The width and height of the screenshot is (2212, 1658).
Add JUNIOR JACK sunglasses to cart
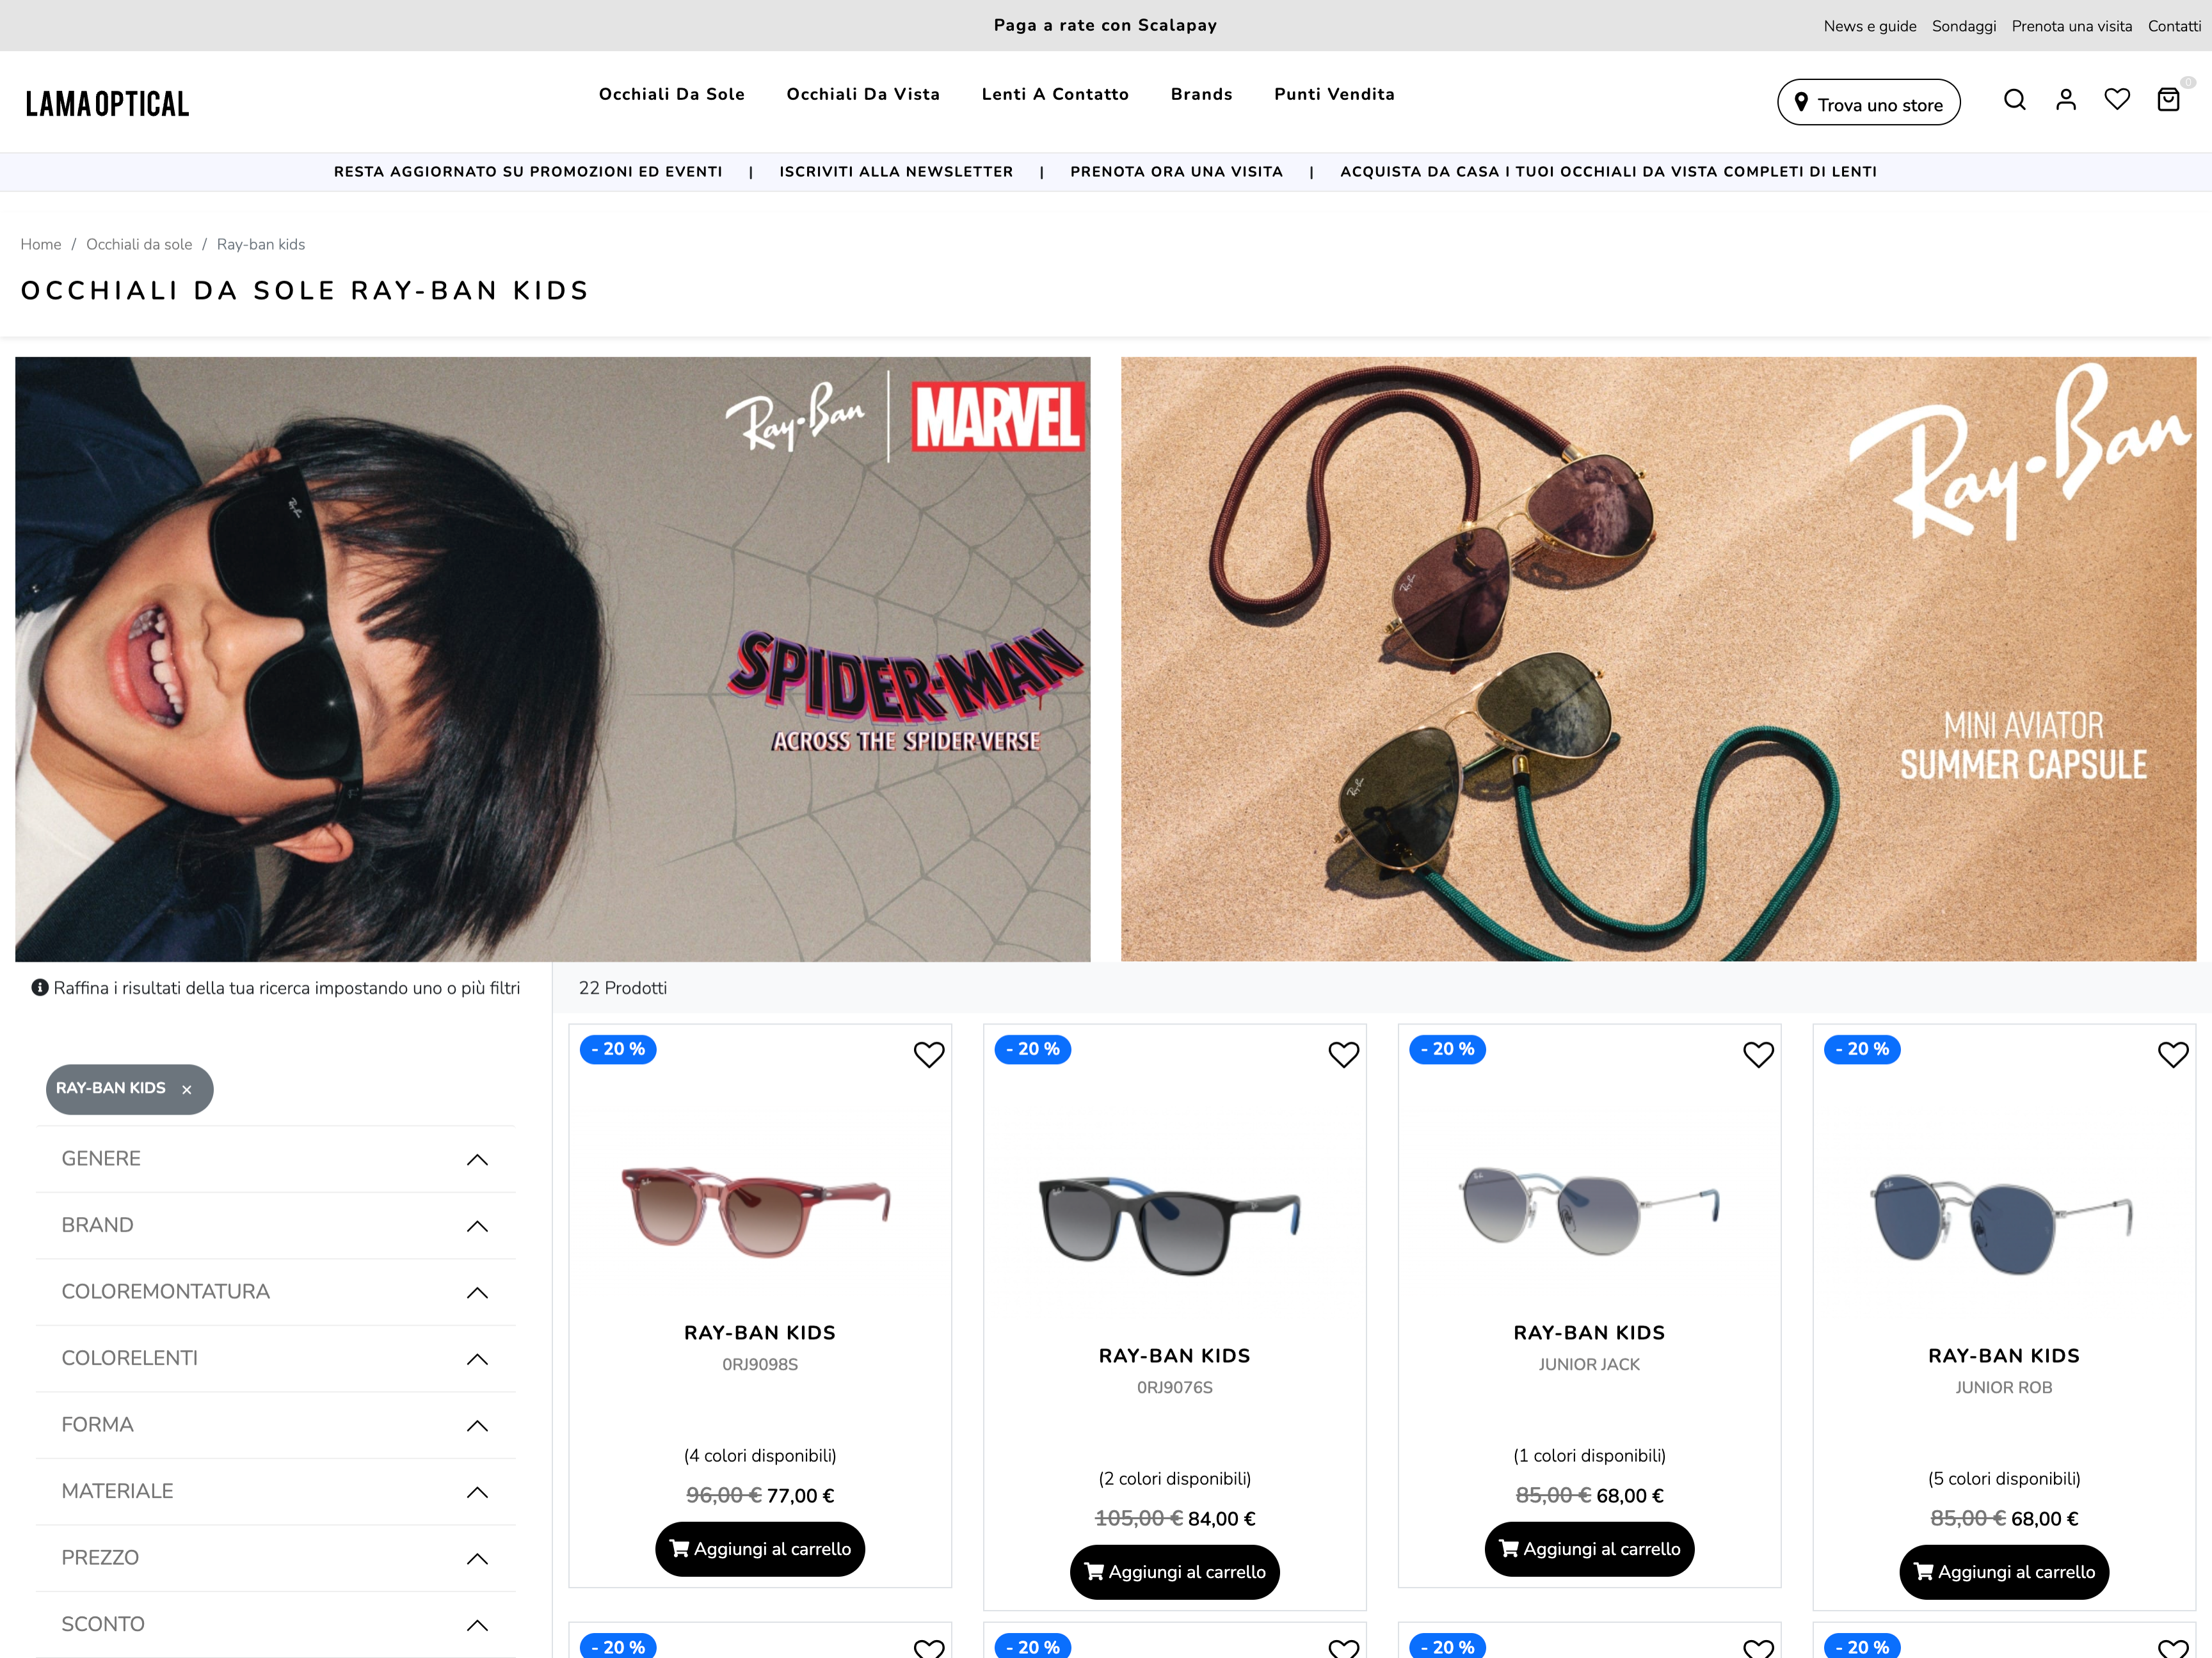(1589, 1549)
